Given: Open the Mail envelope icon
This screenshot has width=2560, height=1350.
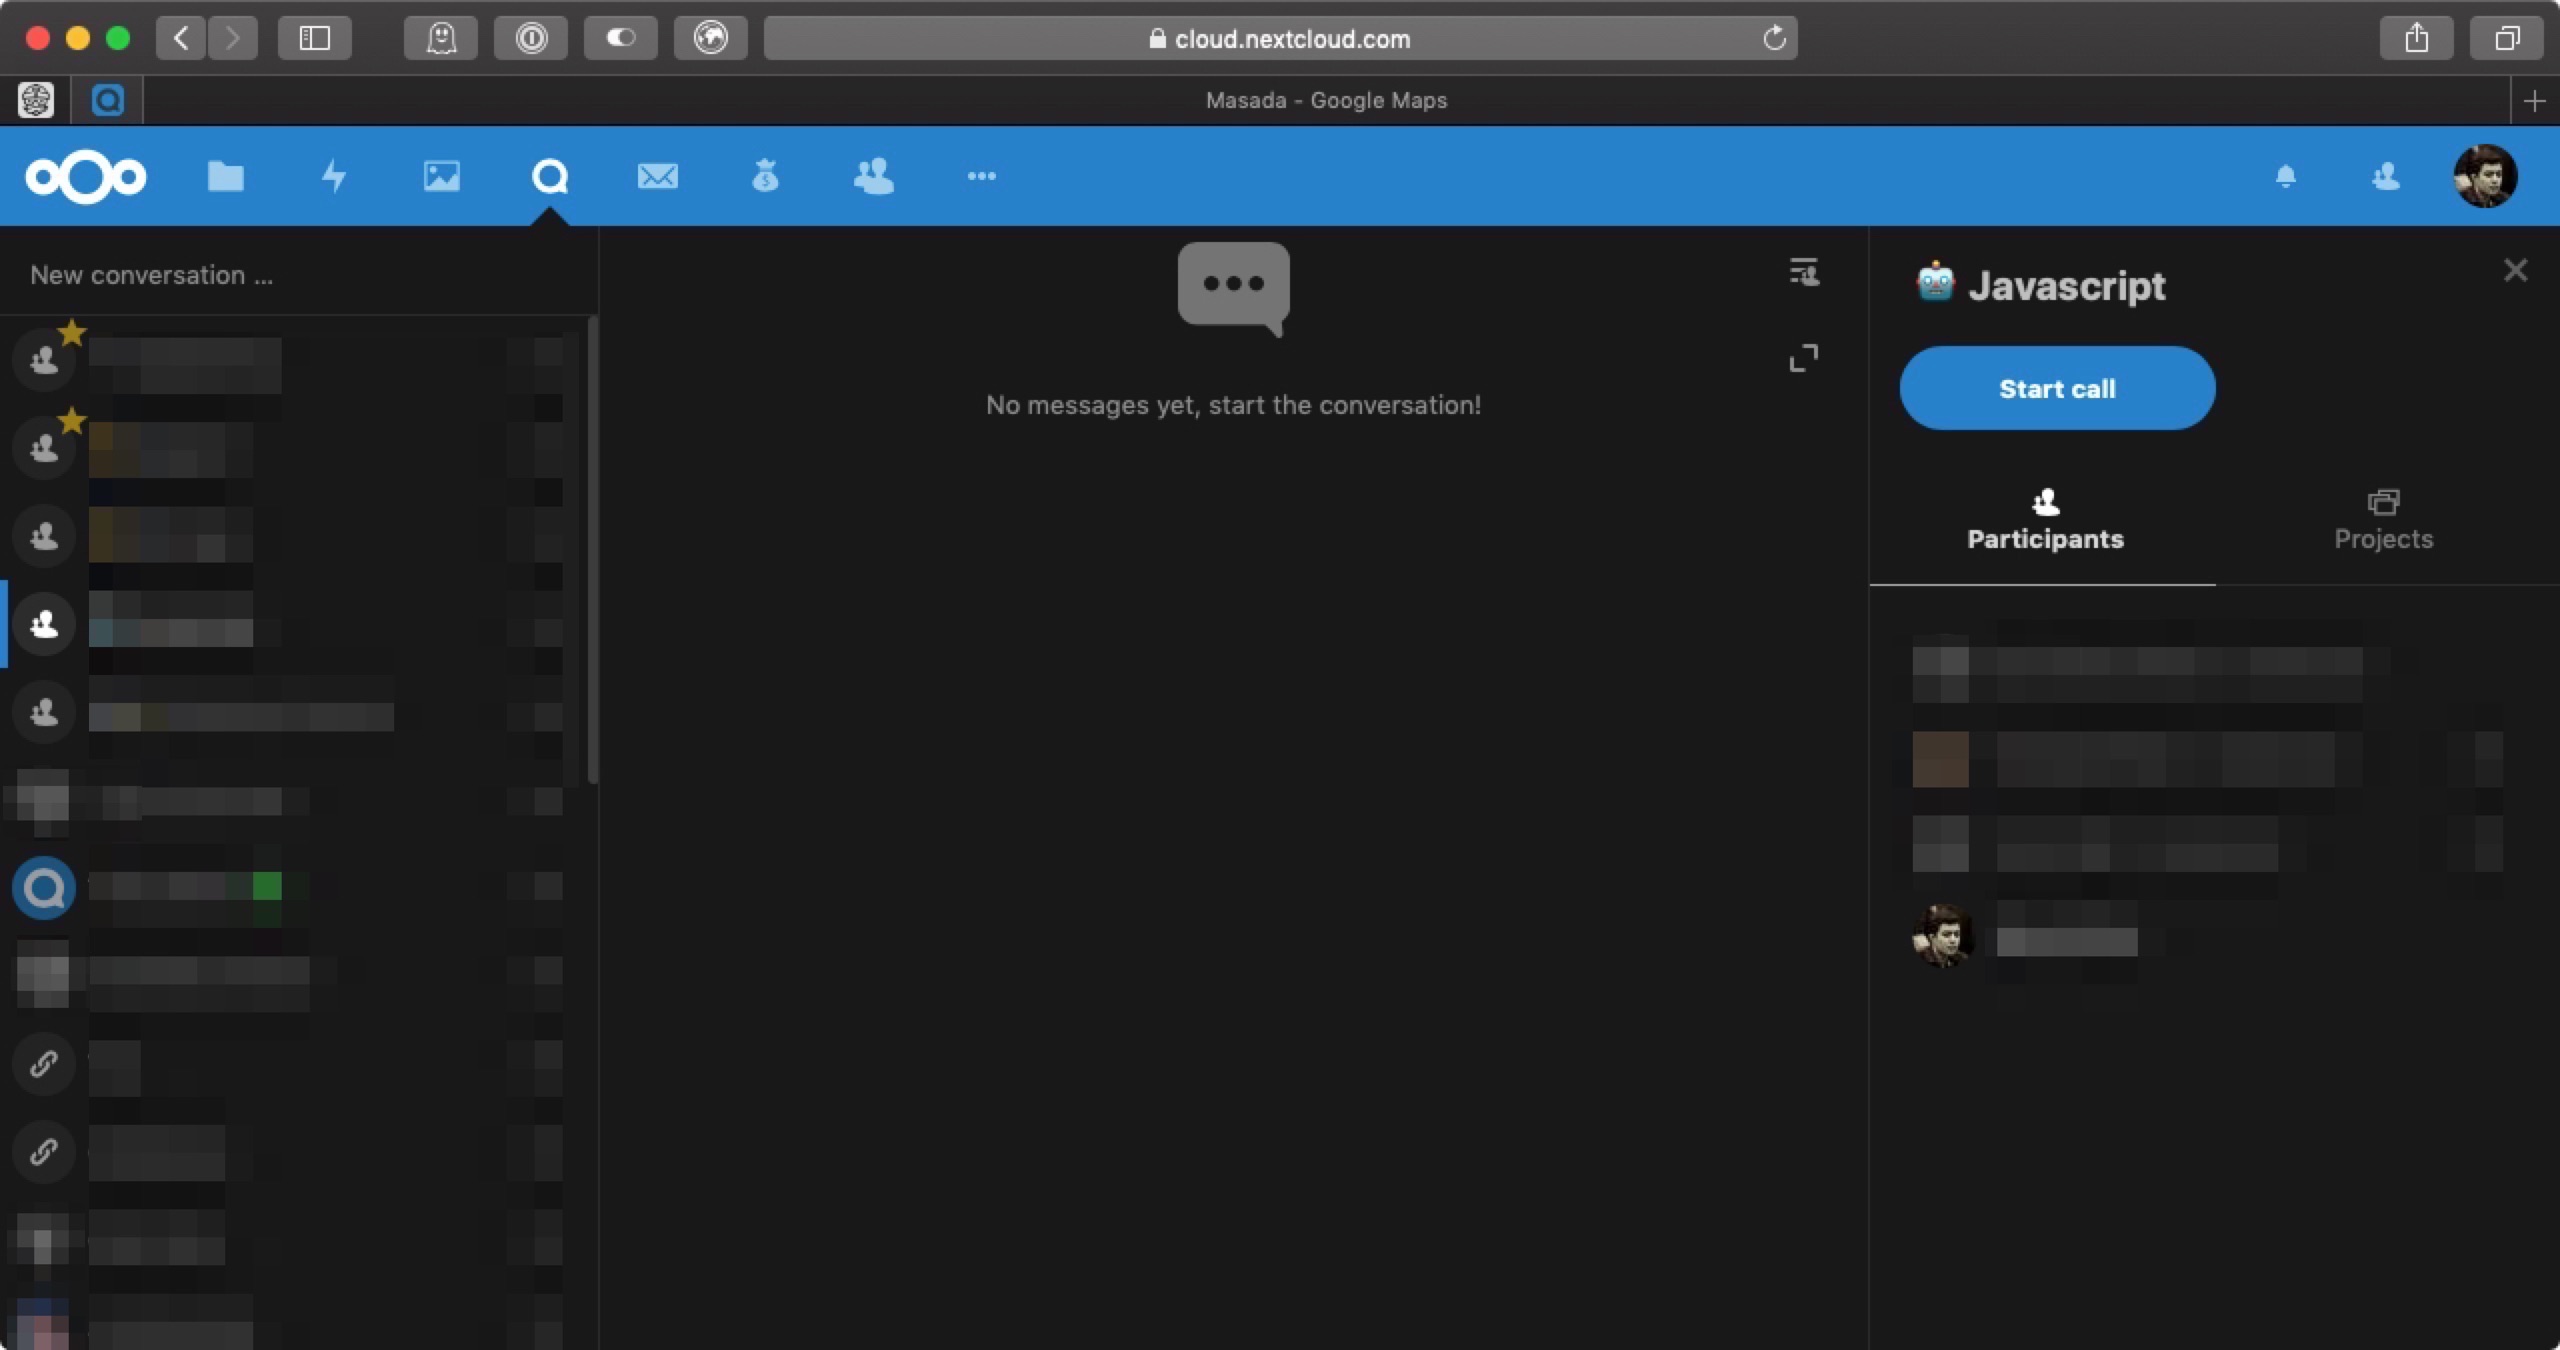Looking at the screenshot, I should click(x=658, y=176).
